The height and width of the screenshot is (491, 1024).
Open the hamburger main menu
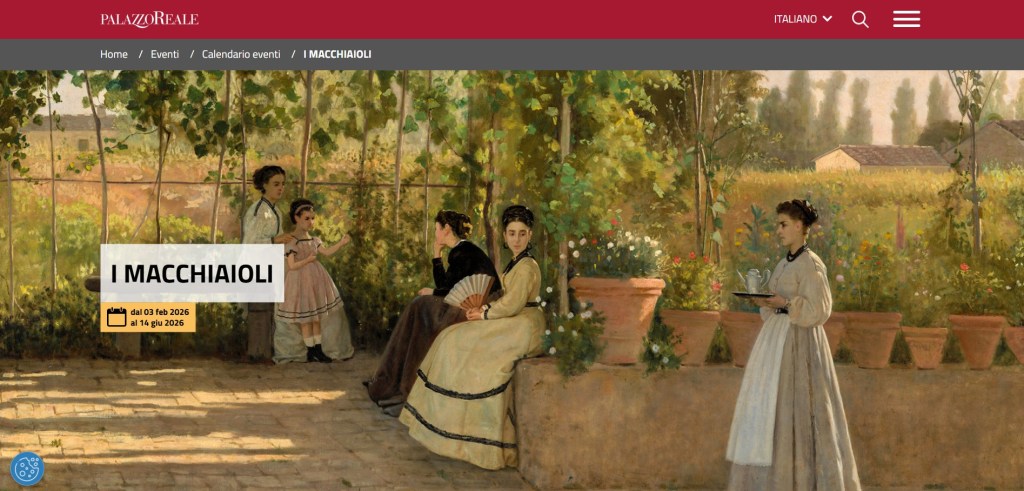[x=906, y=20]
